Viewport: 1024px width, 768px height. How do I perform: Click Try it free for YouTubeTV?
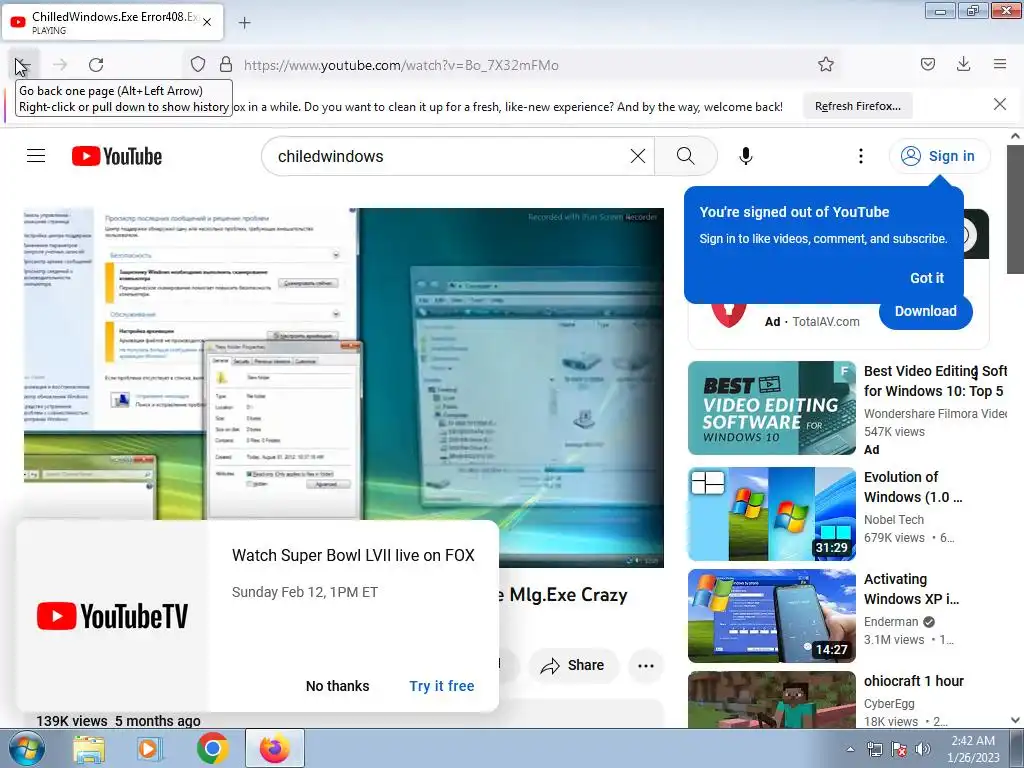tap(441, 686)
